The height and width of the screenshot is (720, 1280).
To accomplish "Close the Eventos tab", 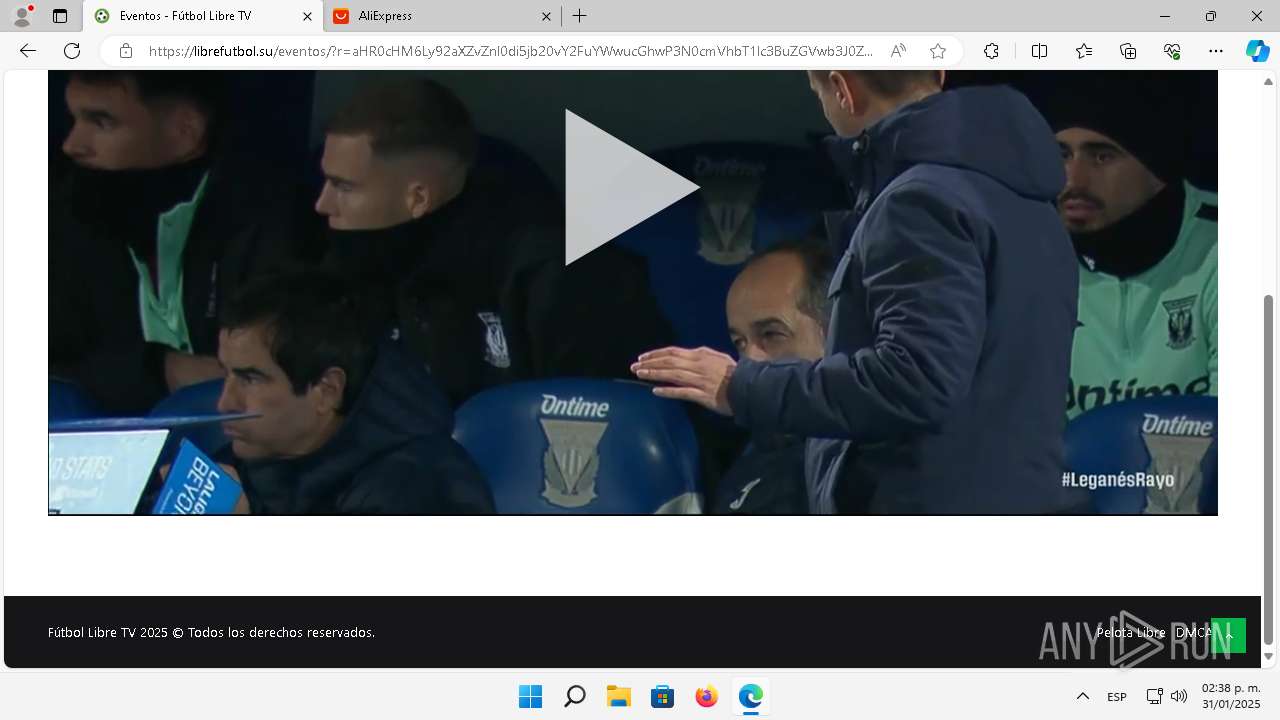I will coord(307,16).
